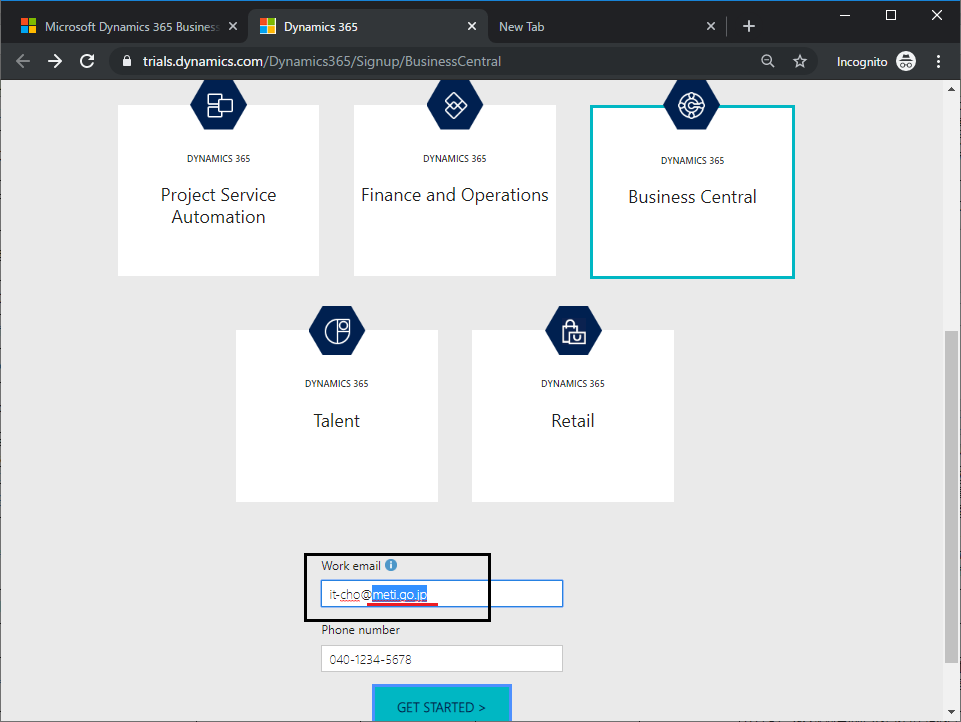Viewport: 961px width, 722px height.
Task: Click the scrollbar up arrow
Action: 951,89
